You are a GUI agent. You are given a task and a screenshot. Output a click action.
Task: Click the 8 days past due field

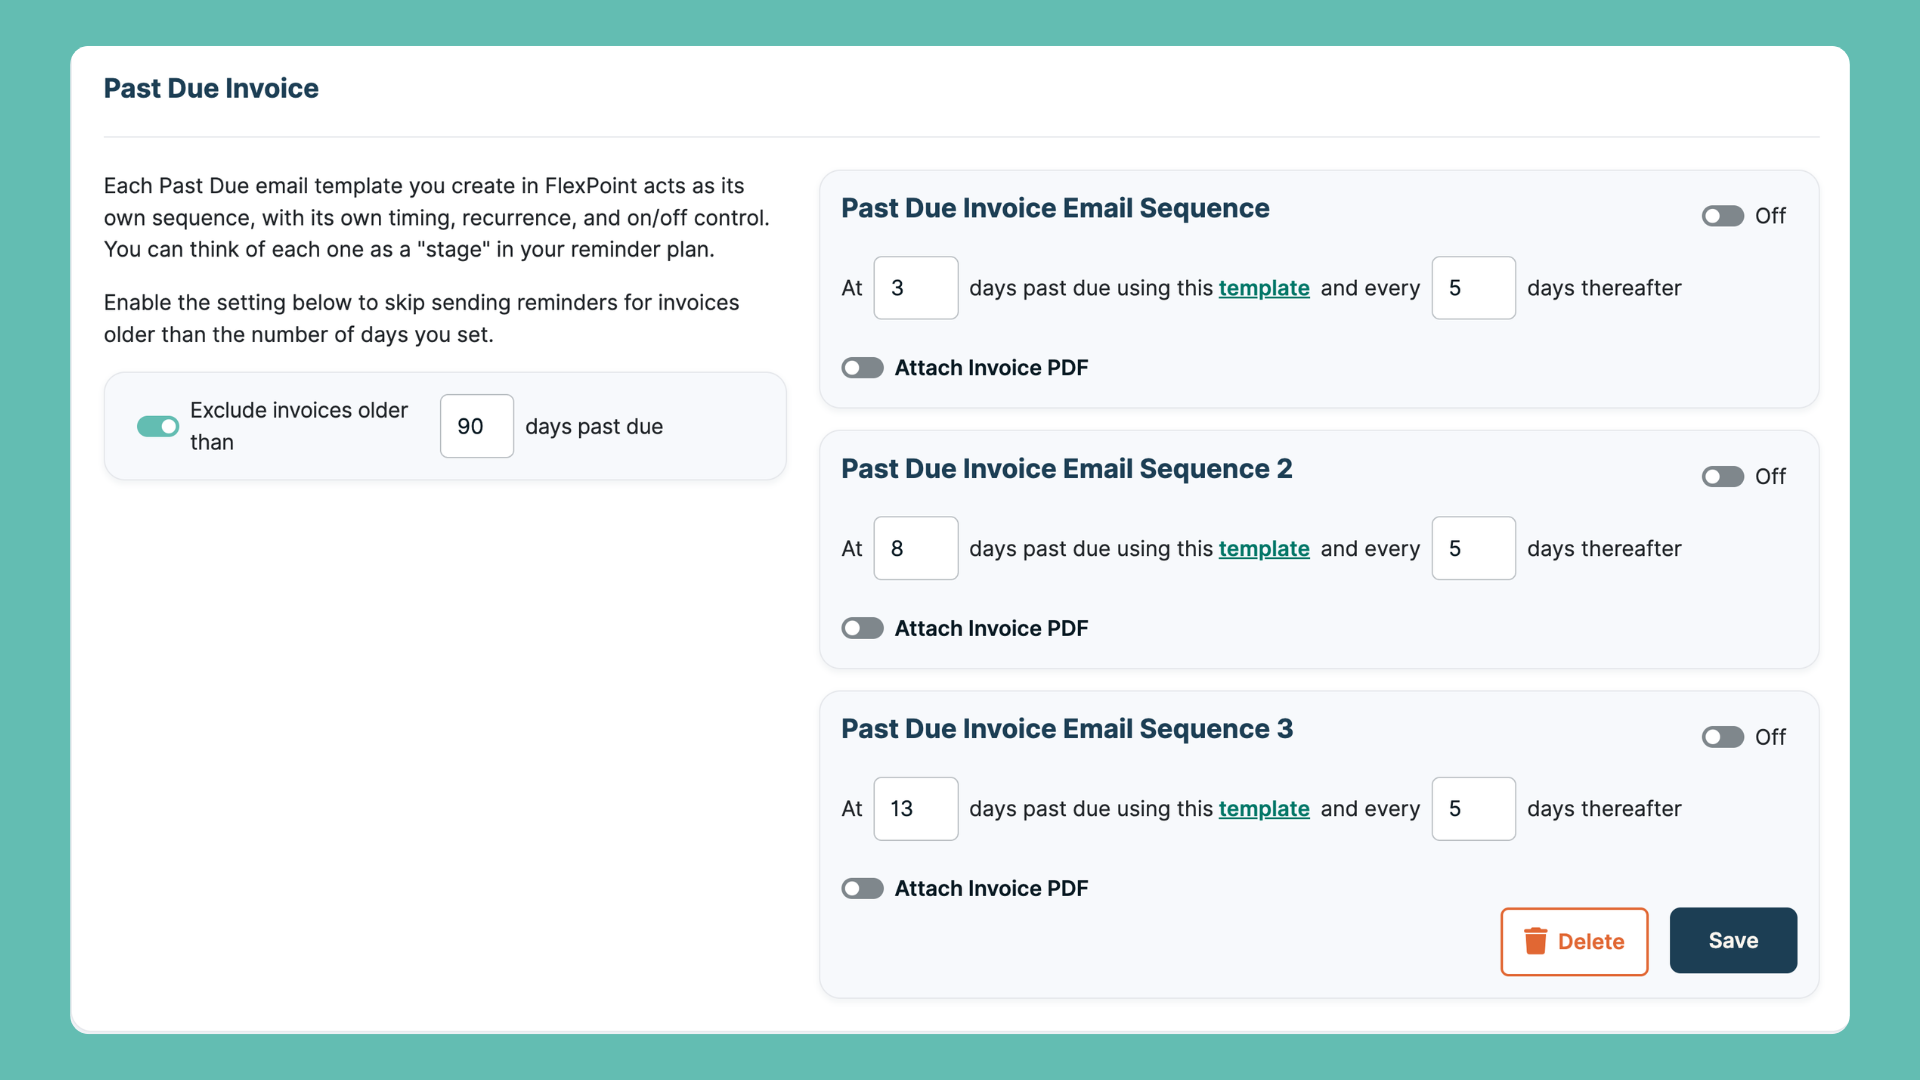915,549
